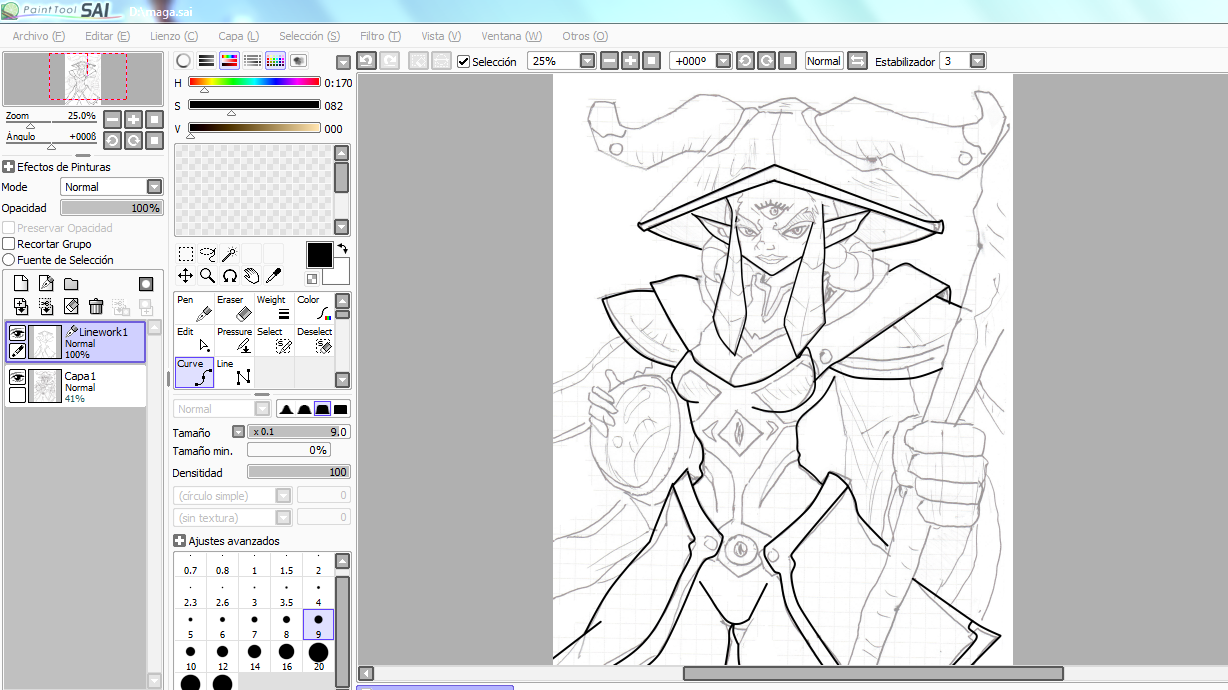
Task: Open the Lienzo menu
Action: point(174,36)
